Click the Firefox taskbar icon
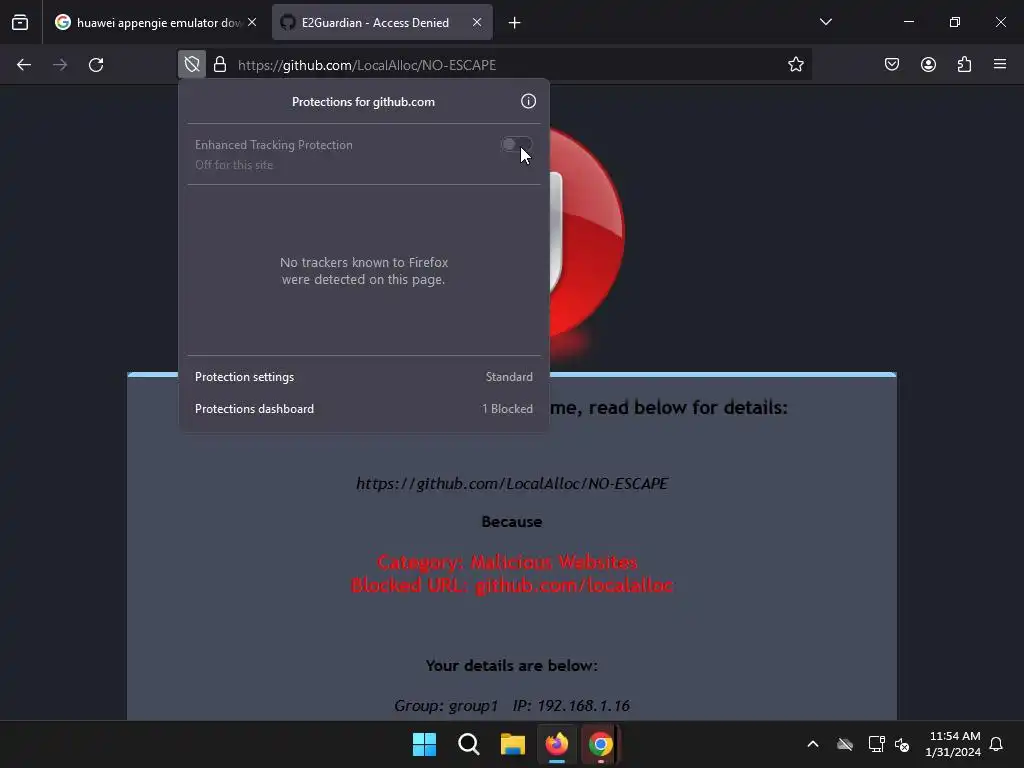The height and width of the screenshot is (768, 1024). (x=557, y=744)
